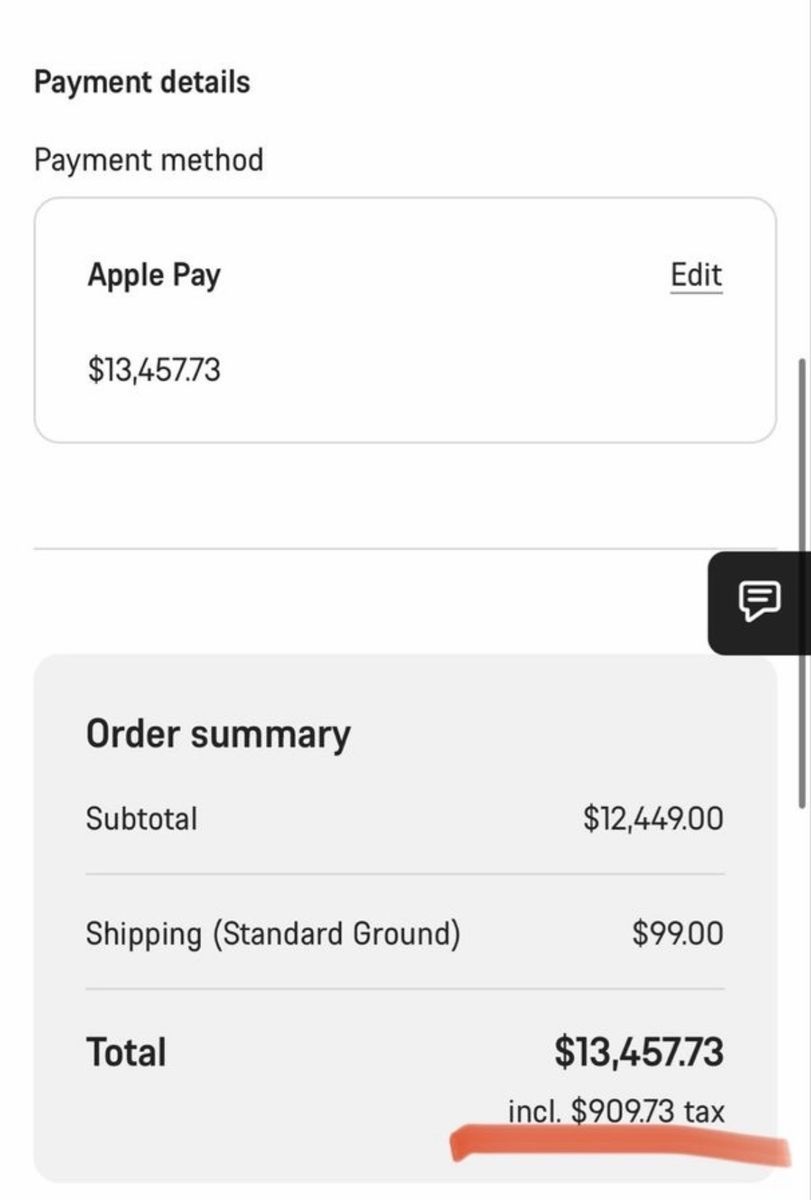Select the Apple Pay payment method label
The image size is (811, 1200).
[x=154, y=275]
